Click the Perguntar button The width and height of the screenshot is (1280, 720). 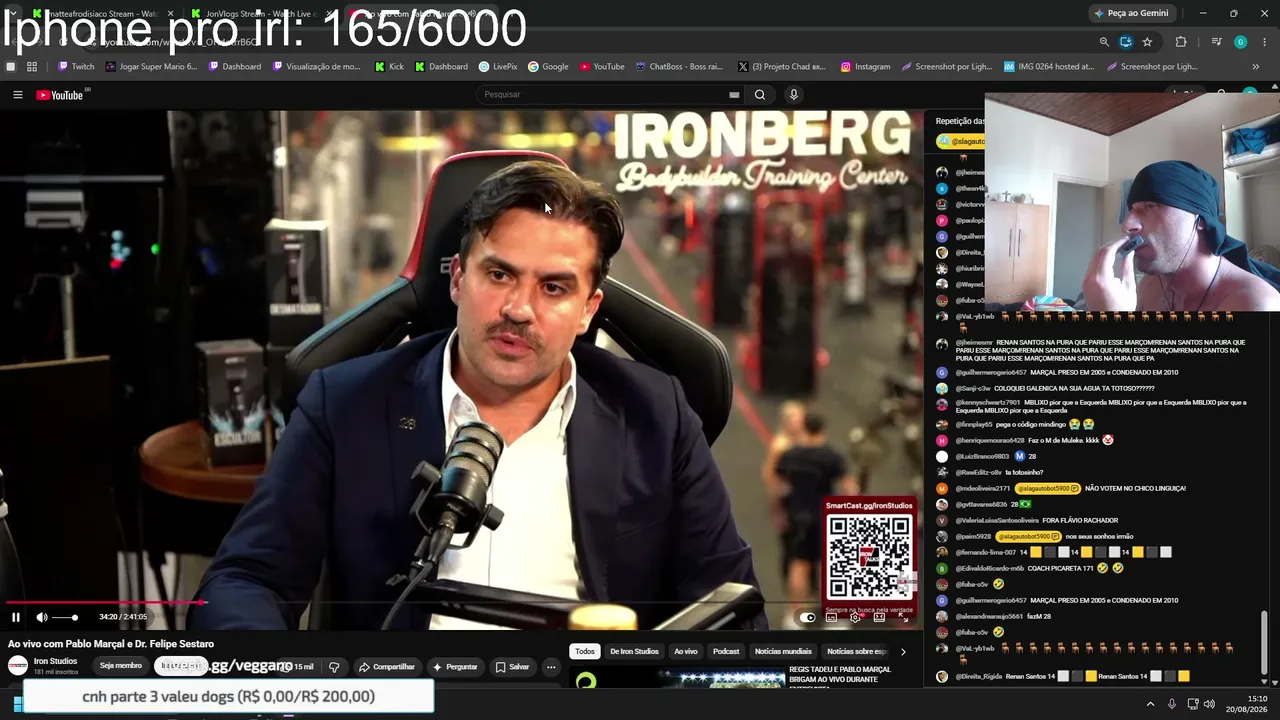455,667
